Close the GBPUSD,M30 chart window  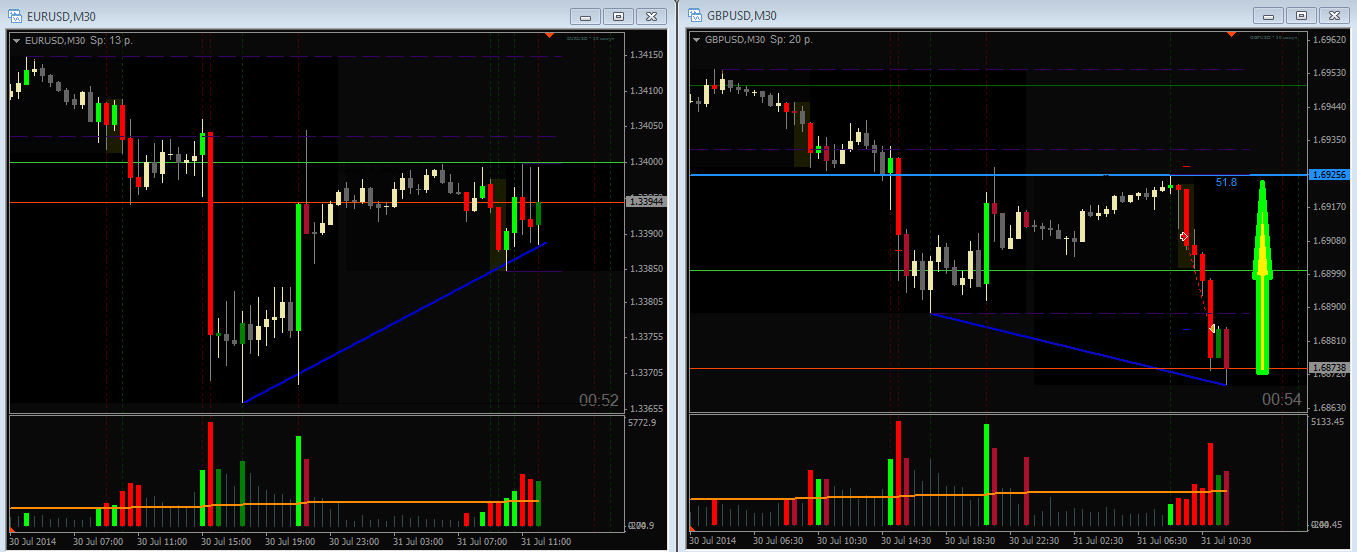(1334, 16)
